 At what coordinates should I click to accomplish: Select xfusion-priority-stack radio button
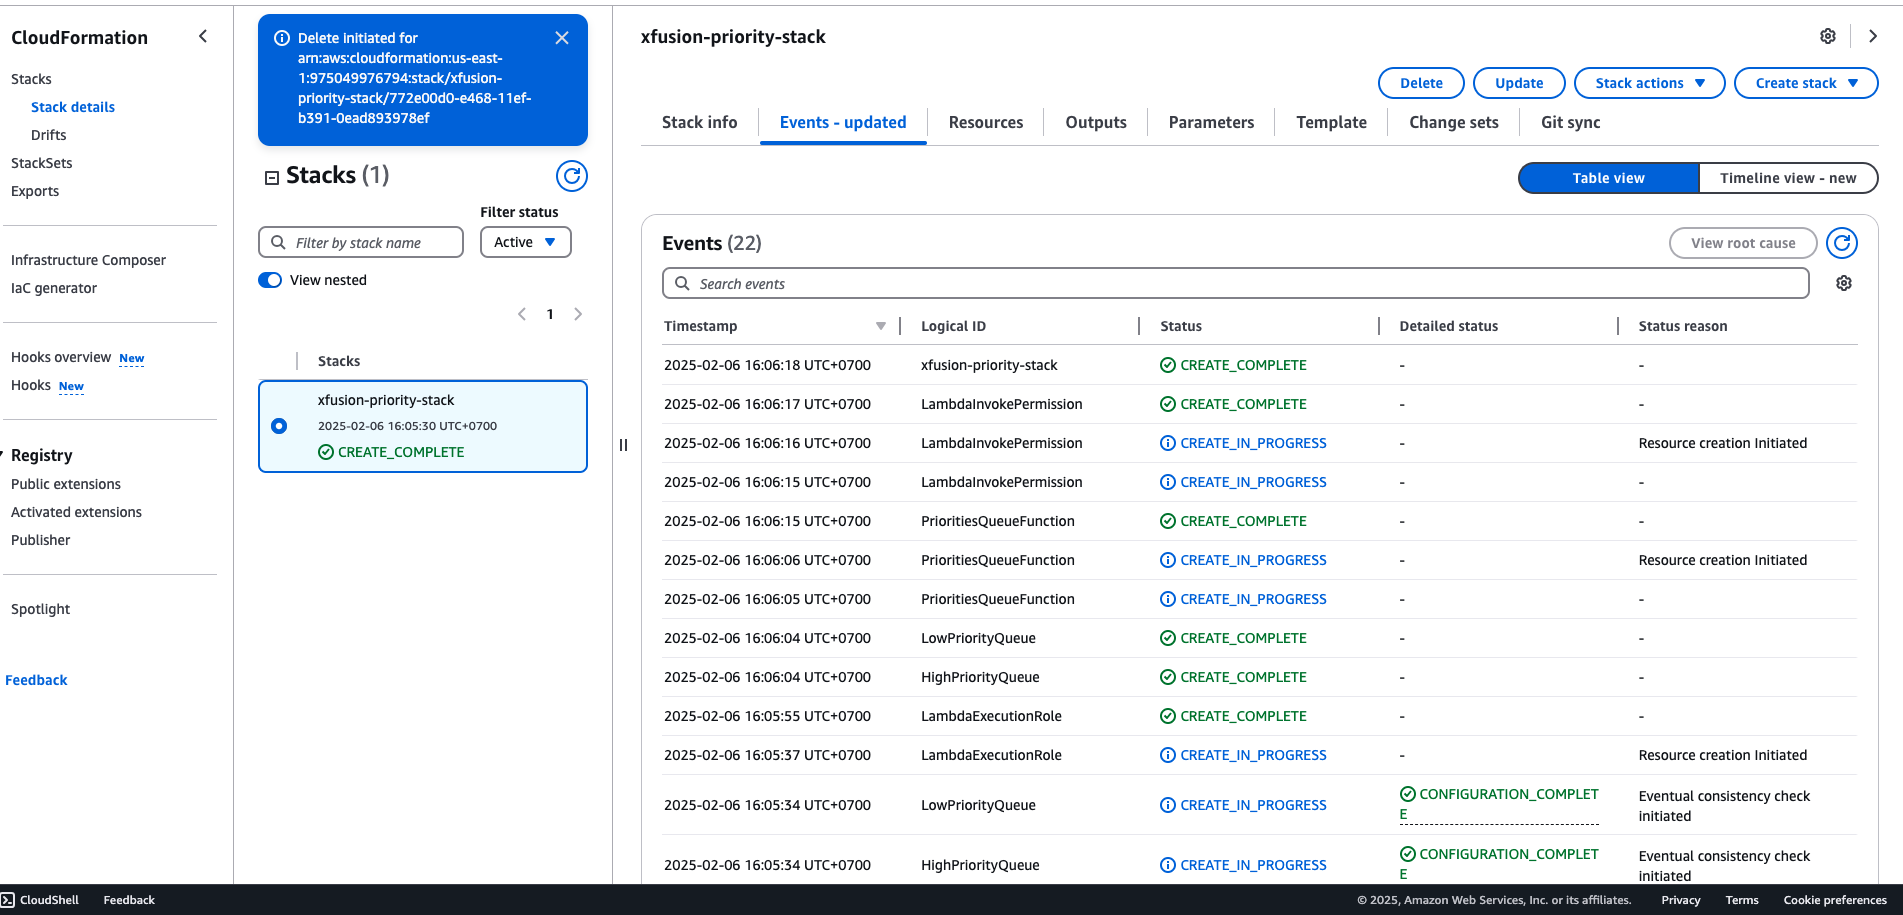279,426
